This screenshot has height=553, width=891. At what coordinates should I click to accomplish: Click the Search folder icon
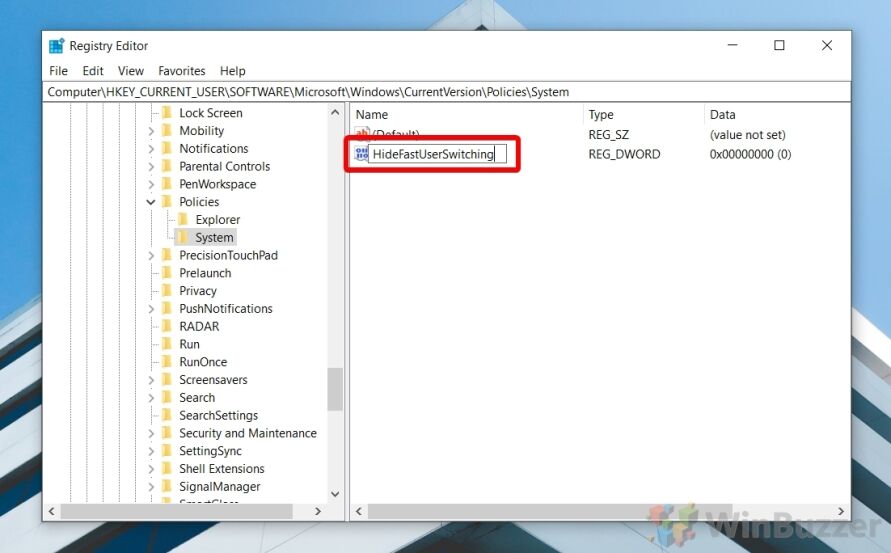point(167,397)
